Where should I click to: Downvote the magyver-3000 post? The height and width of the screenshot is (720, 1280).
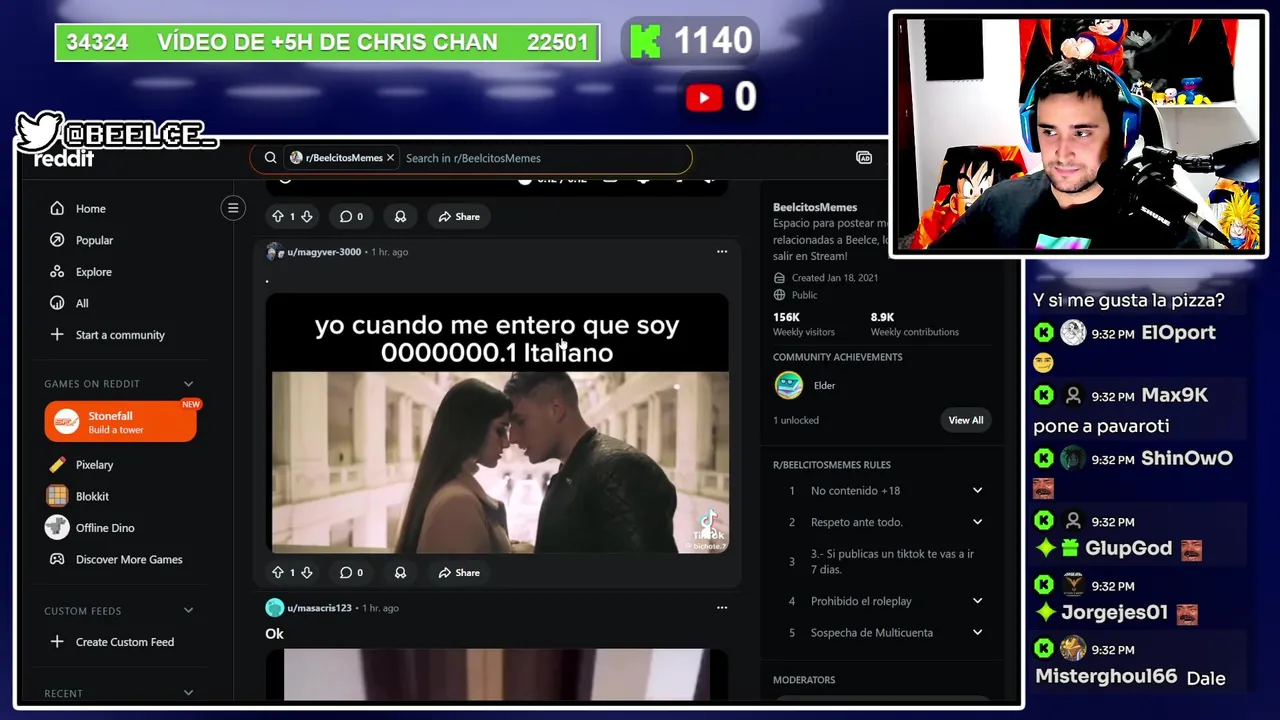[307, 573]
